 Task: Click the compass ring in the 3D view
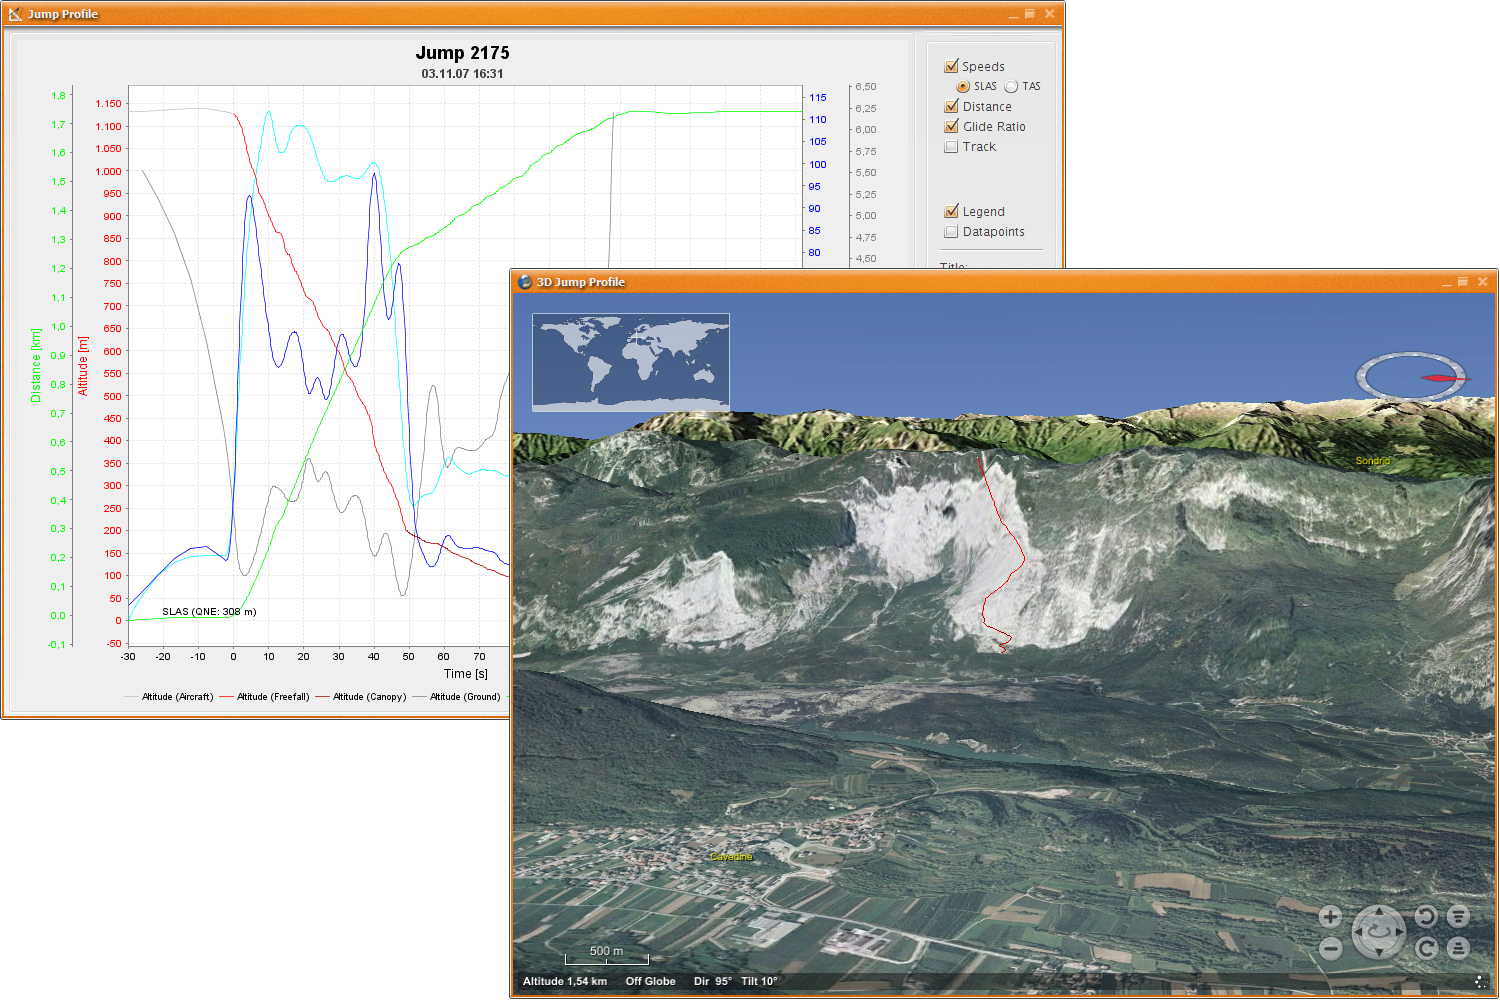pyautogui.click(x=1410, y=377)
